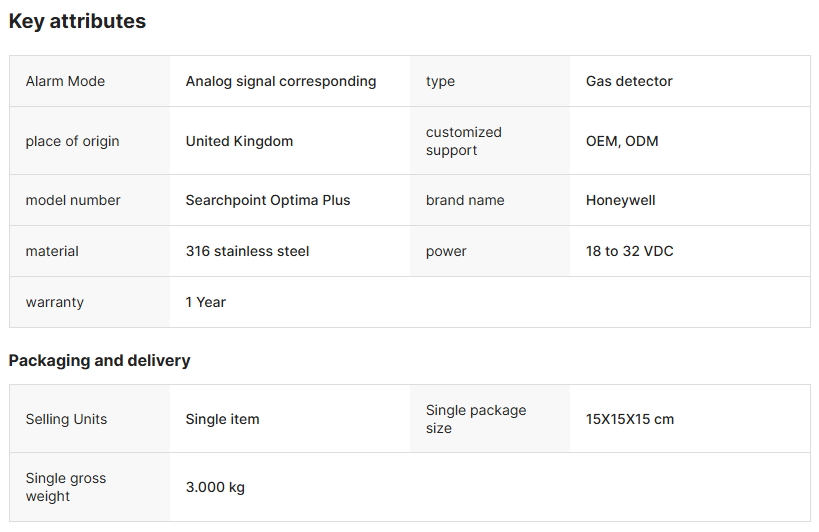This screenshot has width=819, height=532.
Task: Click the 1 Year warranty value
Action: click(206, 302)
